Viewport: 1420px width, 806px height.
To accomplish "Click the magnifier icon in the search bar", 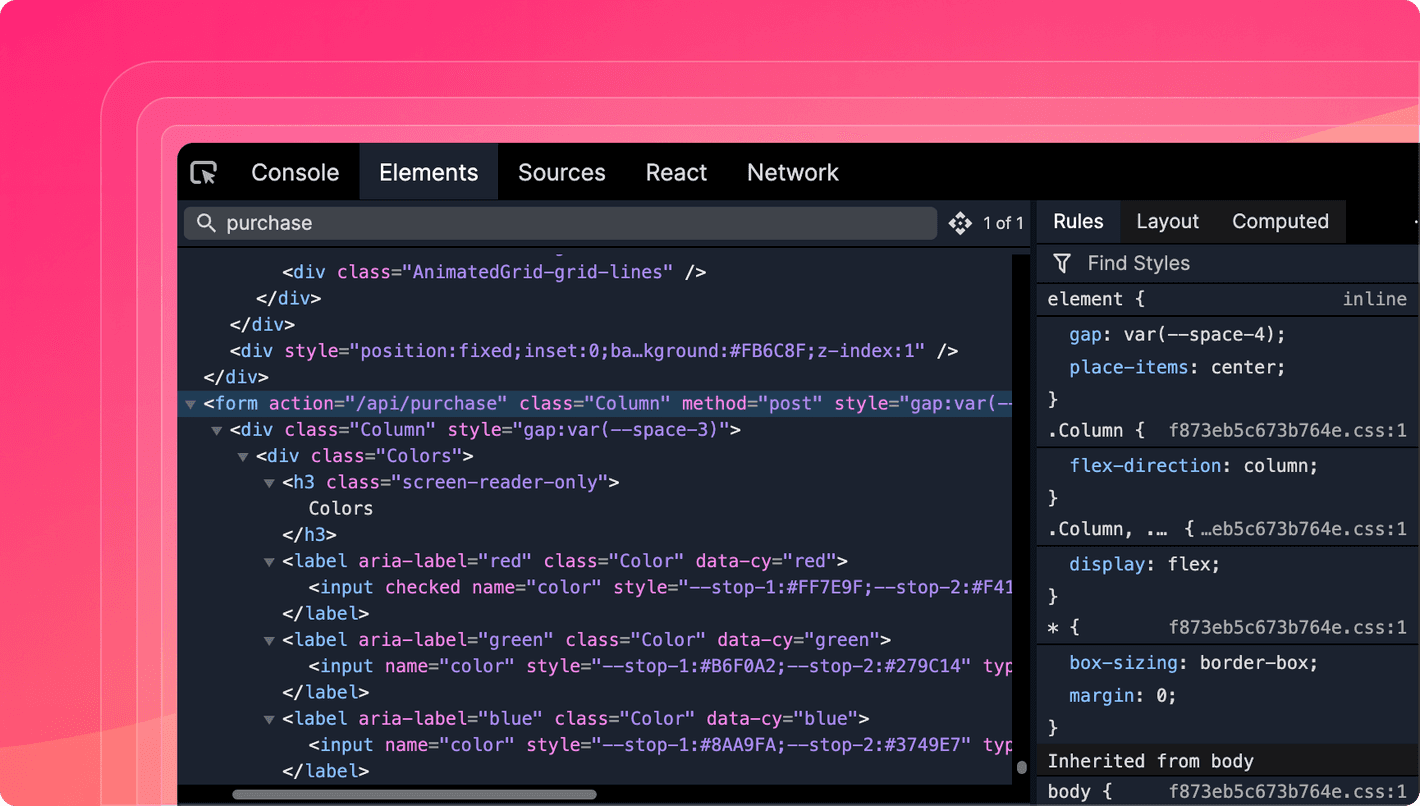I will click(206, 223).
